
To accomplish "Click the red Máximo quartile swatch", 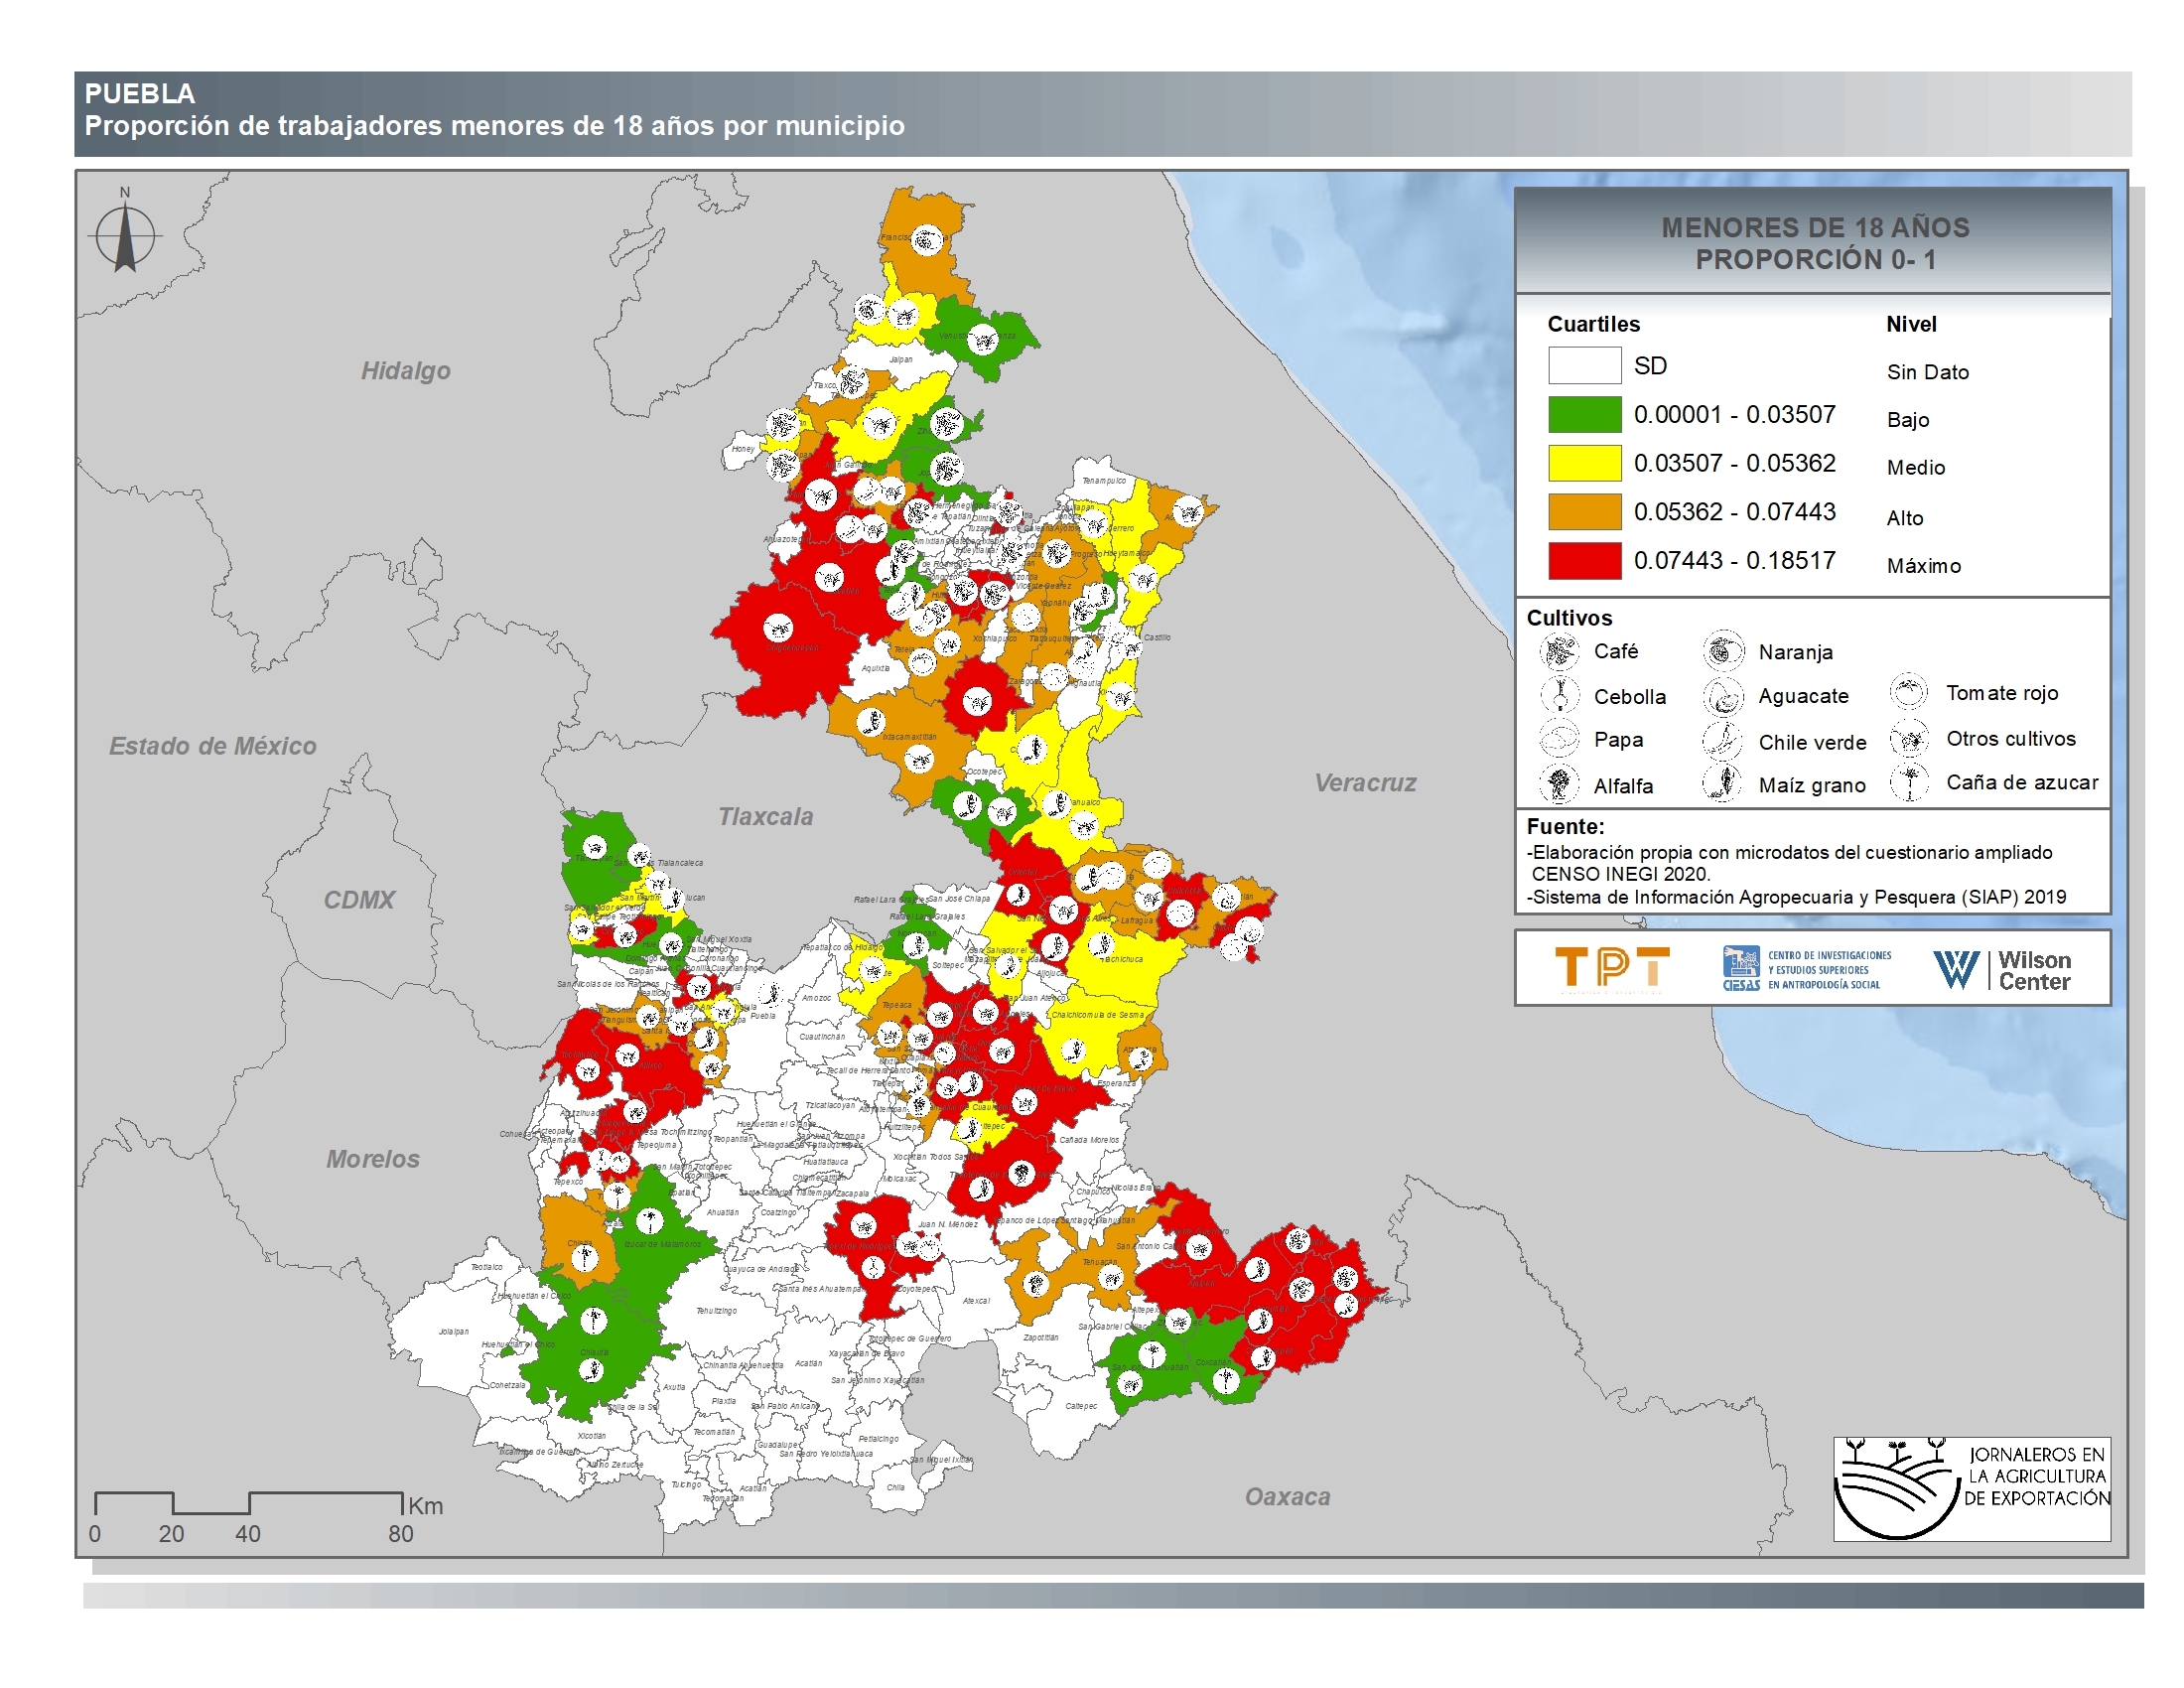I will (1584, 561).
